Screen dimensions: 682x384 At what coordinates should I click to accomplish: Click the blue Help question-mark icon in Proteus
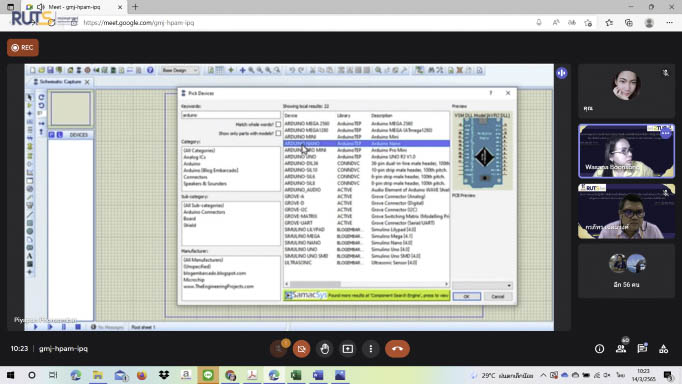point(150,70)
